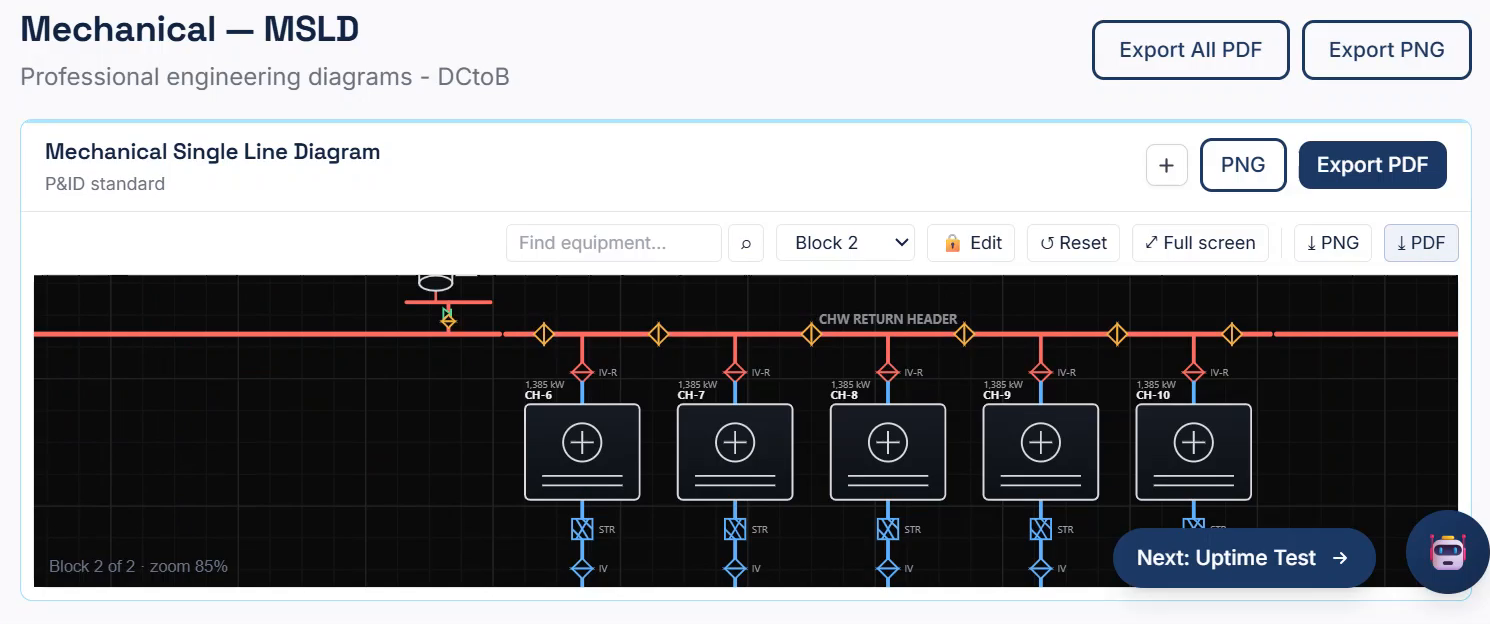Click 'Professional engineering diagrams - DCtoB' text
Viewport: 1490px width, 624px height.
265,77
